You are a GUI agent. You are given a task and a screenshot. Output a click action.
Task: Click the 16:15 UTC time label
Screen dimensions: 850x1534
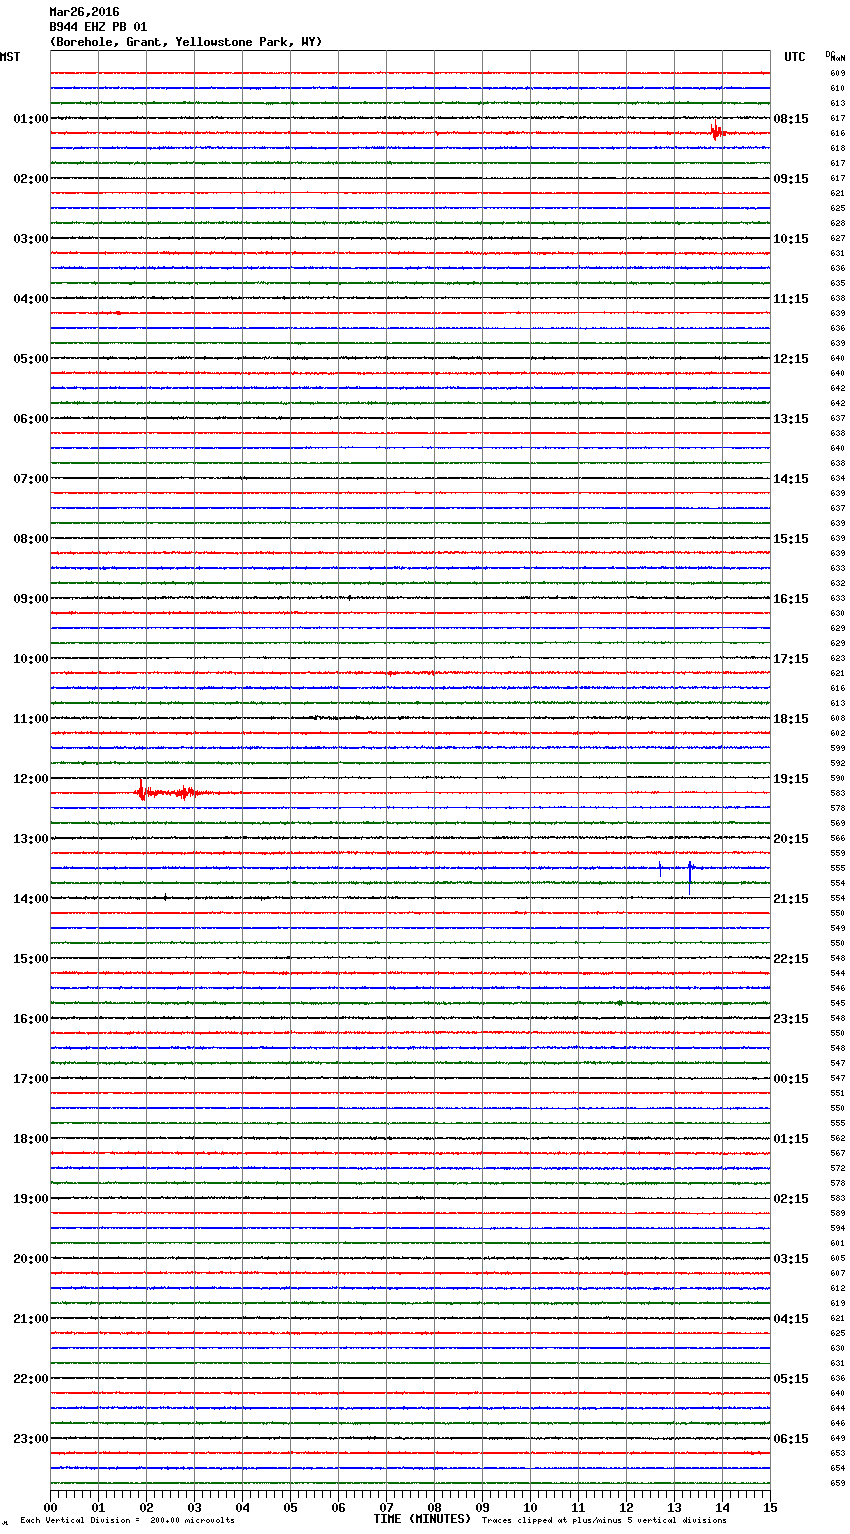tap(791, 599)
